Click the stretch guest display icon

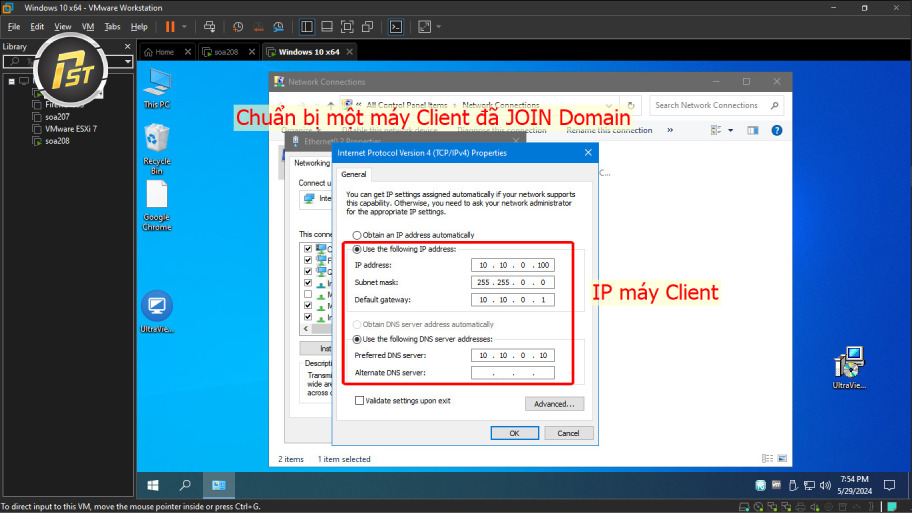pyautogui.click(x=425, y=27)
